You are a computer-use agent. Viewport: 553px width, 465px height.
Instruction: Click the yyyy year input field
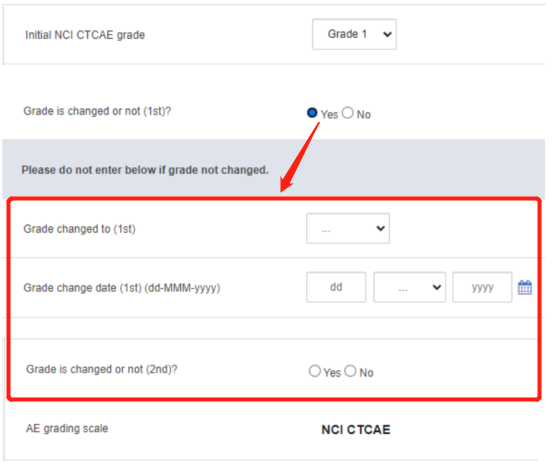482,287
